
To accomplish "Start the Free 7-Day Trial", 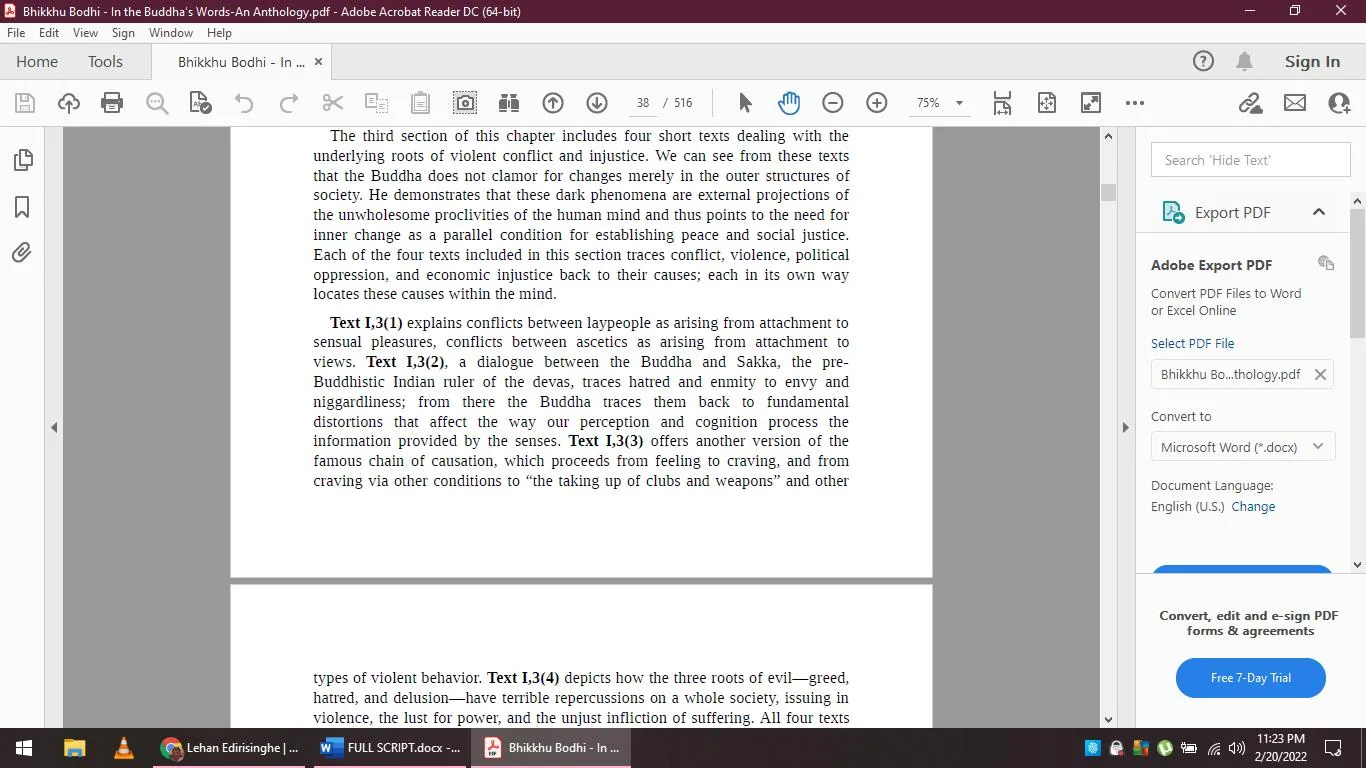I will pyautogui.click(x=1251, y=678).
